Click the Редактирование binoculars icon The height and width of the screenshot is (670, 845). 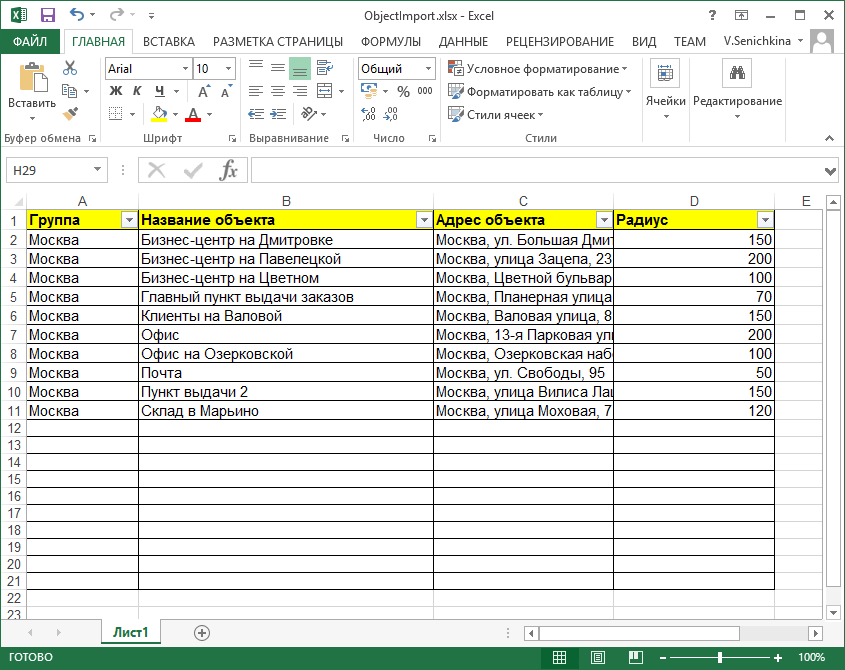pyautogui.click(x=737, y=73)
